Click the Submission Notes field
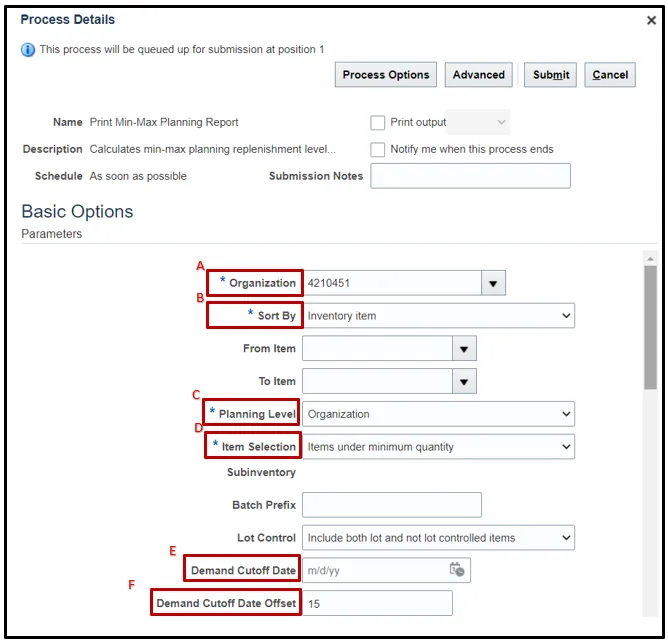This screenshot has height=643, width=668. point(470,176)
